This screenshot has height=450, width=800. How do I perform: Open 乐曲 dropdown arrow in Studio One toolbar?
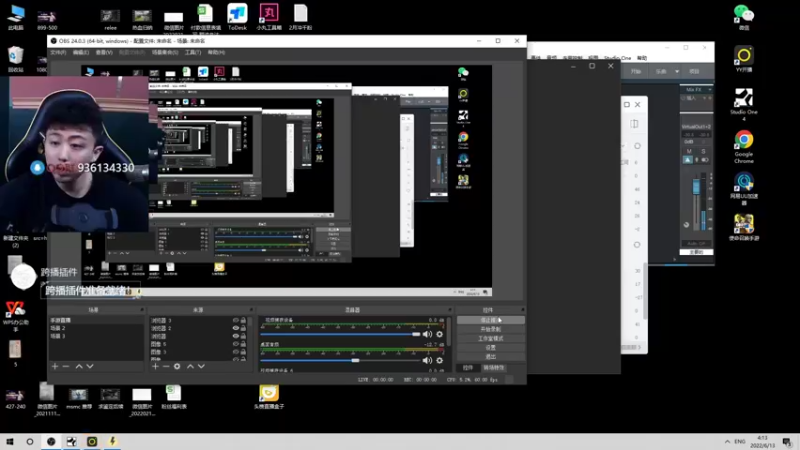677,71
